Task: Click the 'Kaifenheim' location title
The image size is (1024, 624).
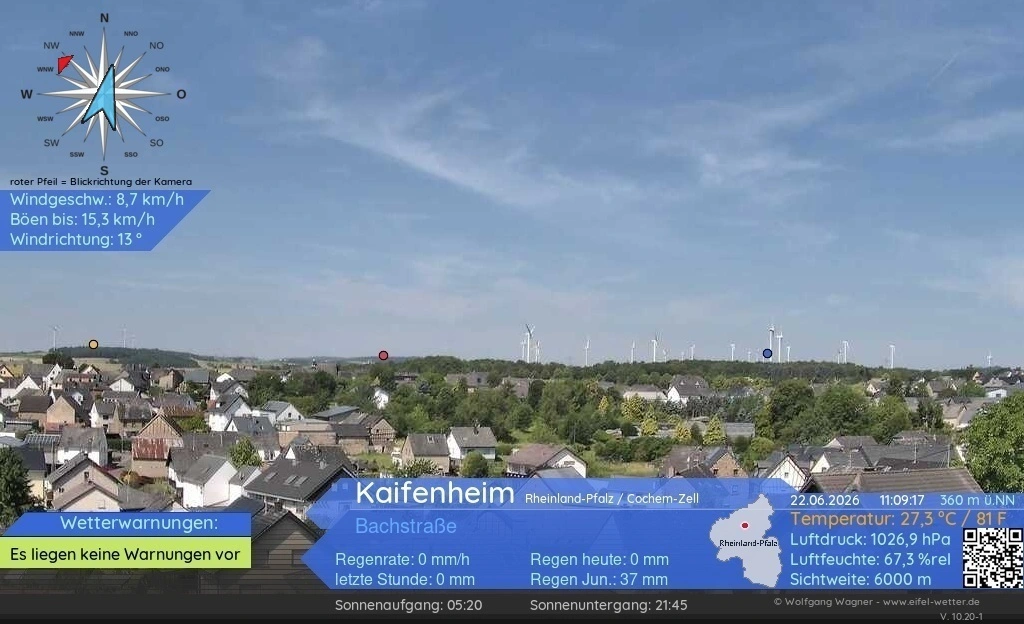Action: [x=435, y=493]
